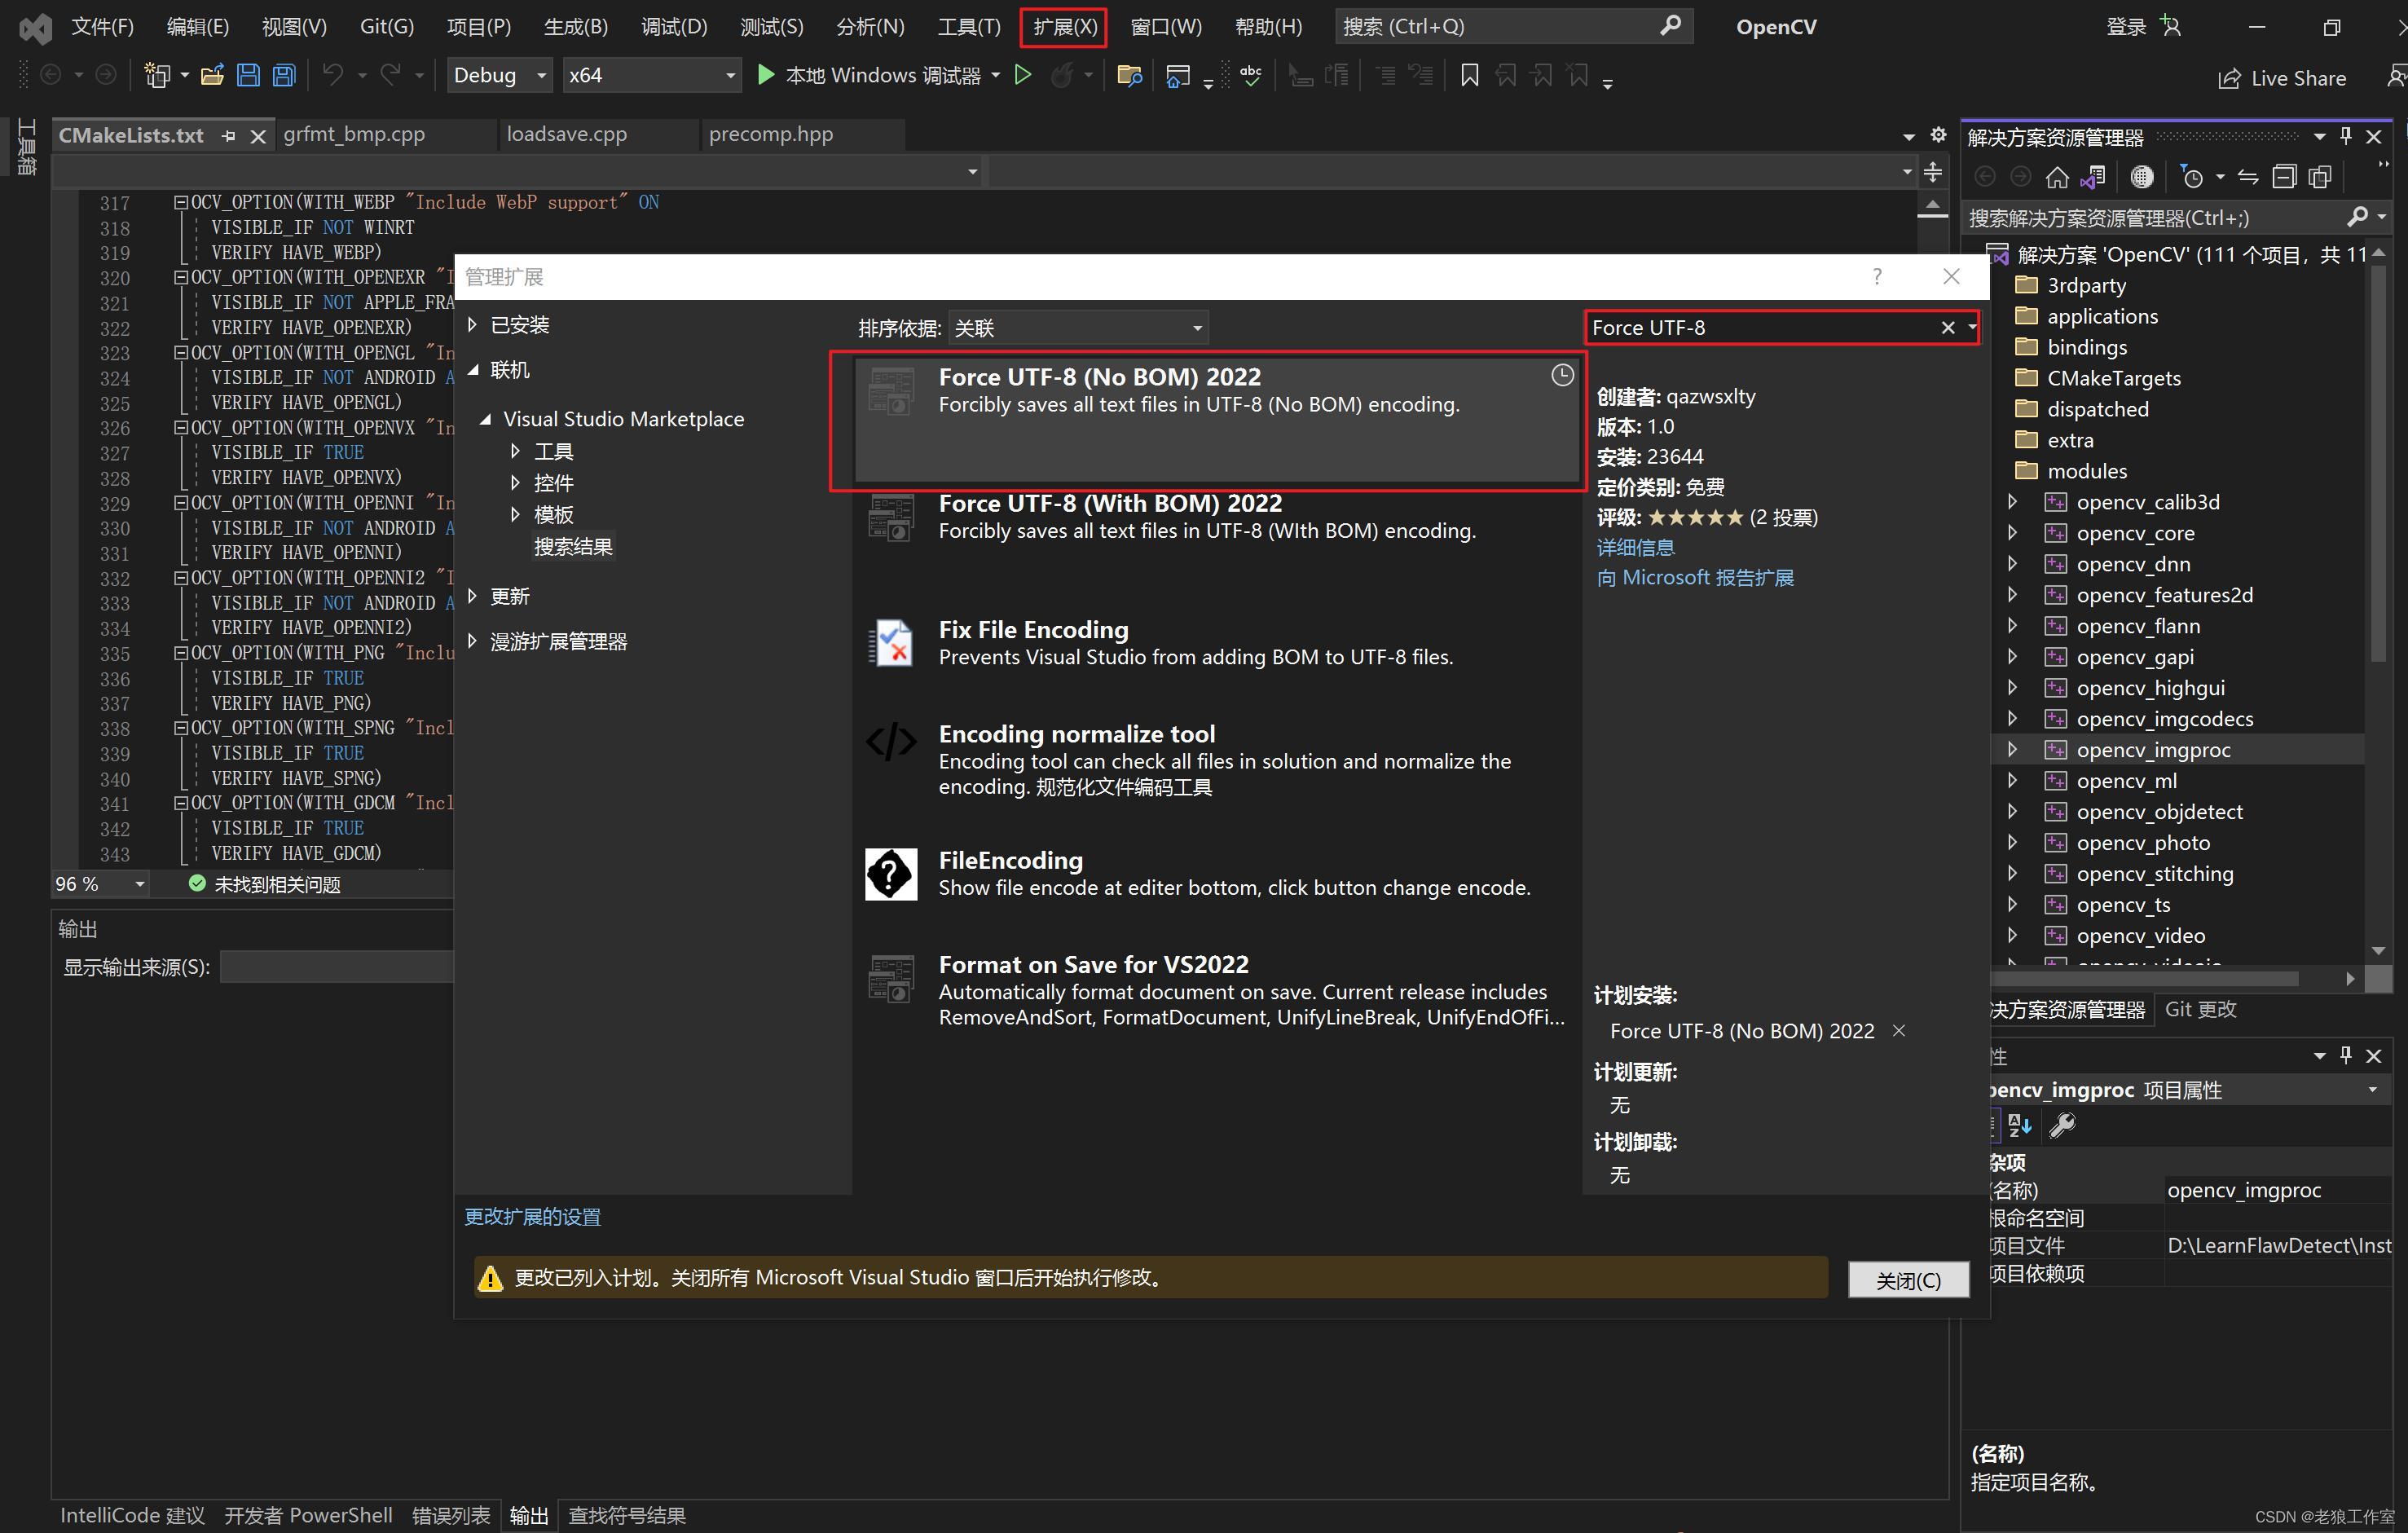Click the bookmark toggle toolbar icon
The width and height of the screenshot is (2408, 1533).
[x=1469, y=75]
